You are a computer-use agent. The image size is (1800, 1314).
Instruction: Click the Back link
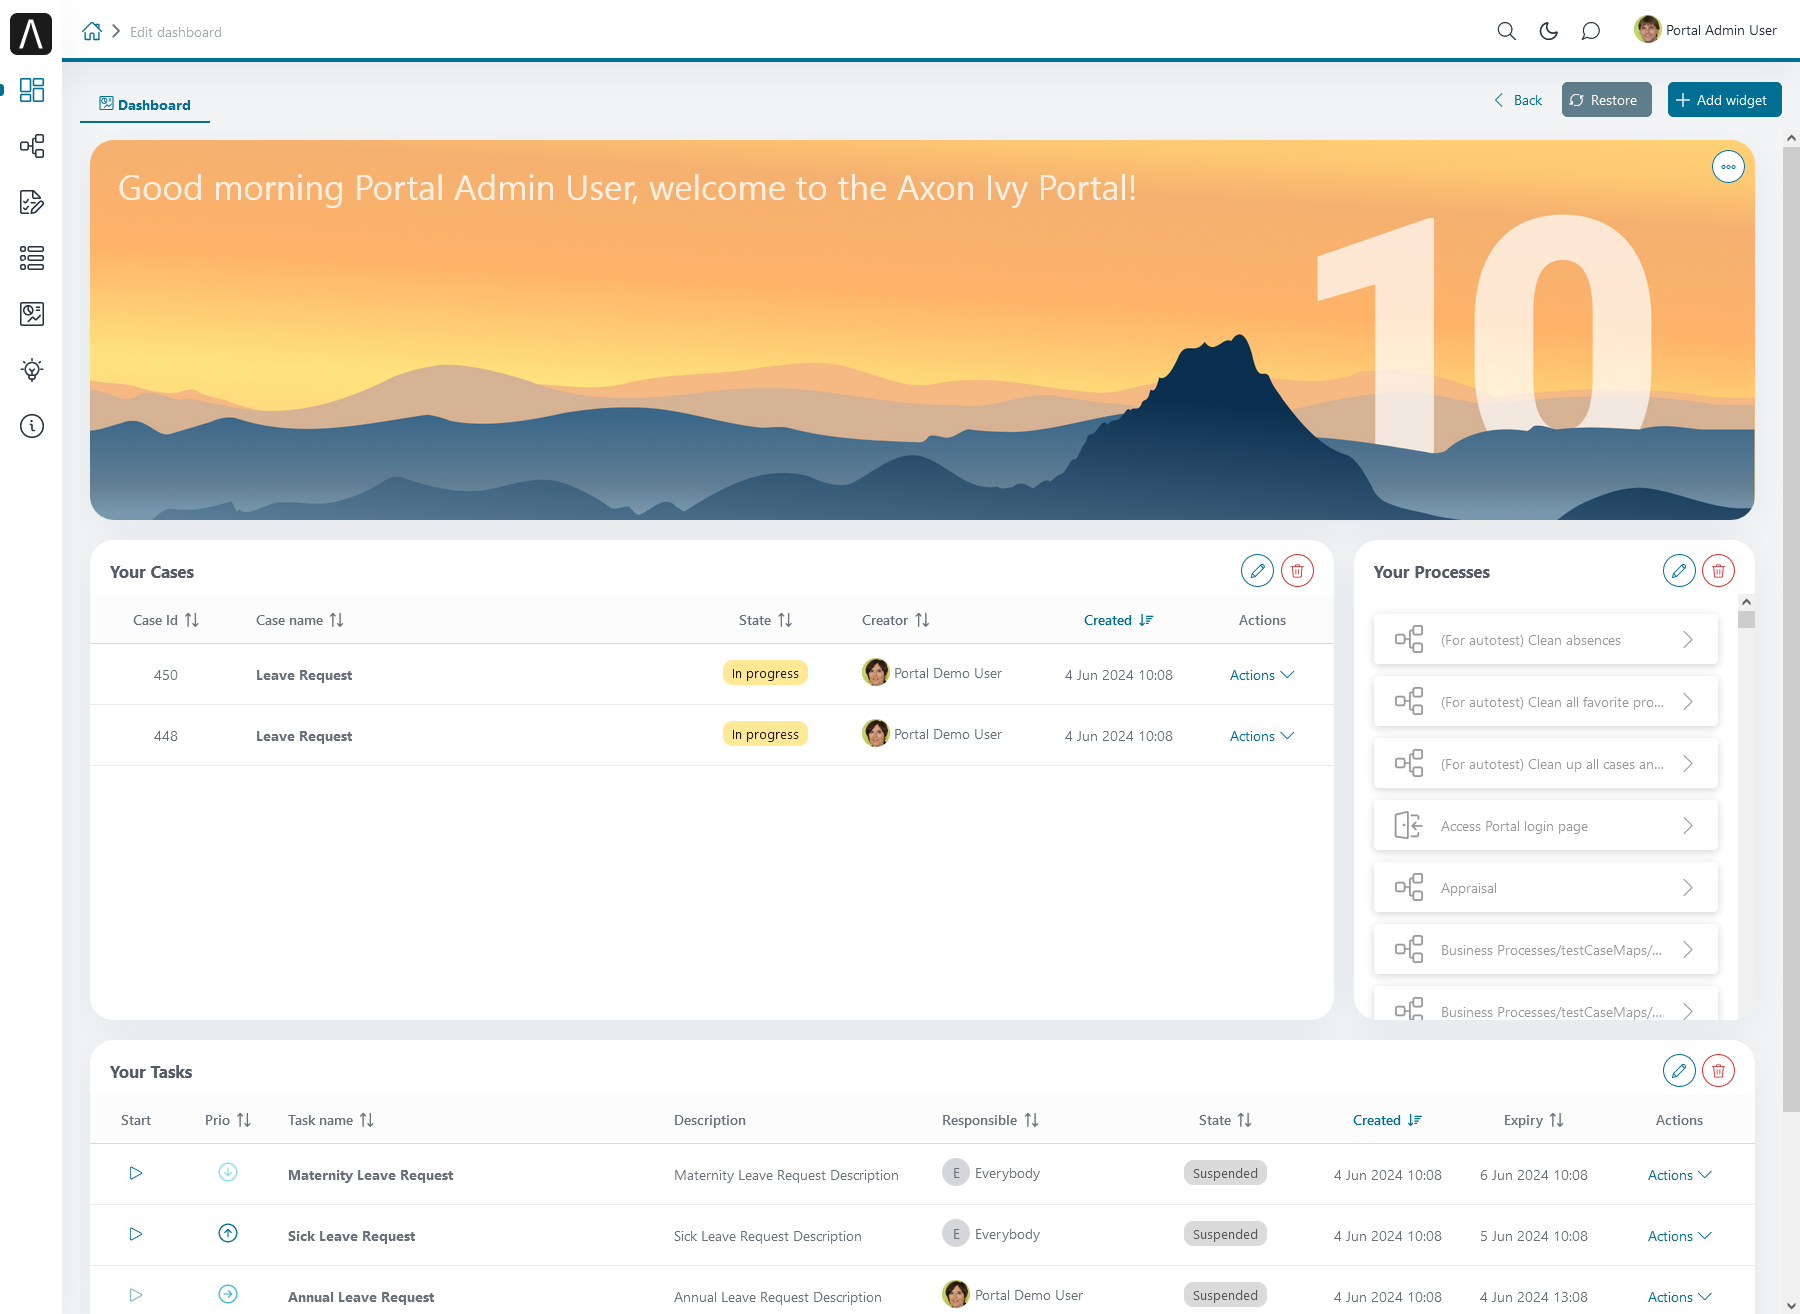tap(1518, 100)
